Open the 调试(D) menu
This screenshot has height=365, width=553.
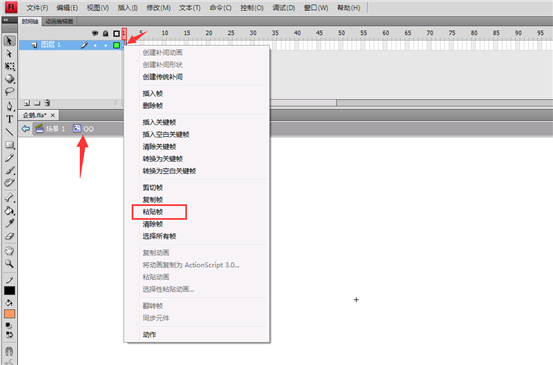pos(284,7)
